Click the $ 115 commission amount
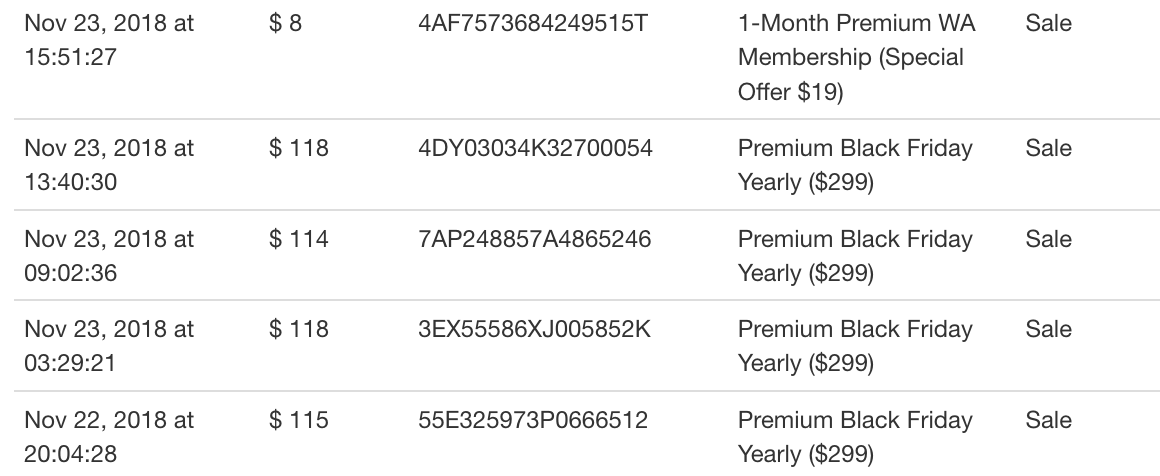The height and width of the screenshot is (476, 1160). [299, 420]
